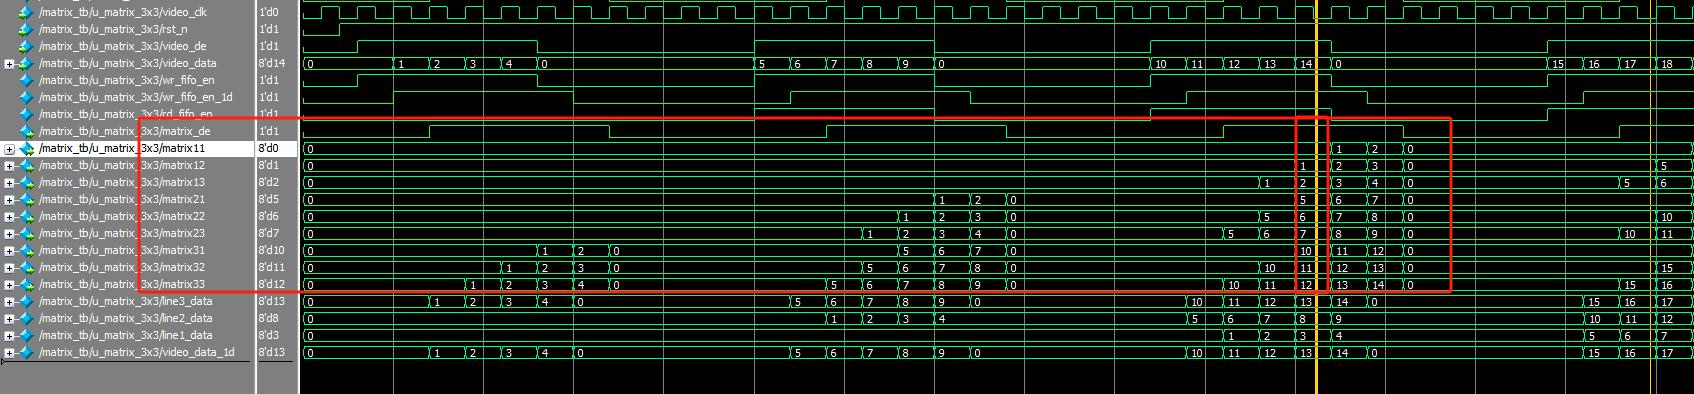Image resolution: width=1694 pixels, height=394 pixels.
Task: Expand the matrix31 bus bits
Action: pyautogui.click(x=9, y=251)
